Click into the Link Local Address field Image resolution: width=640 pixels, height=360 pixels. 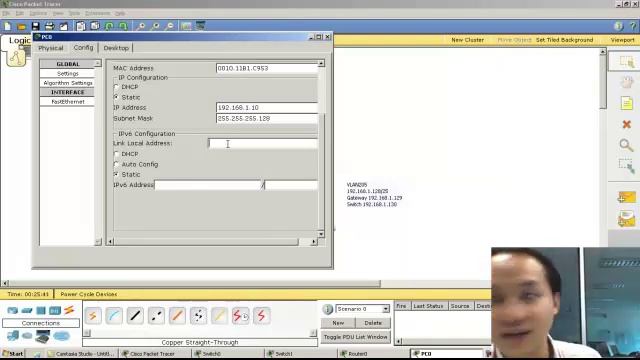tap(263, 143)
